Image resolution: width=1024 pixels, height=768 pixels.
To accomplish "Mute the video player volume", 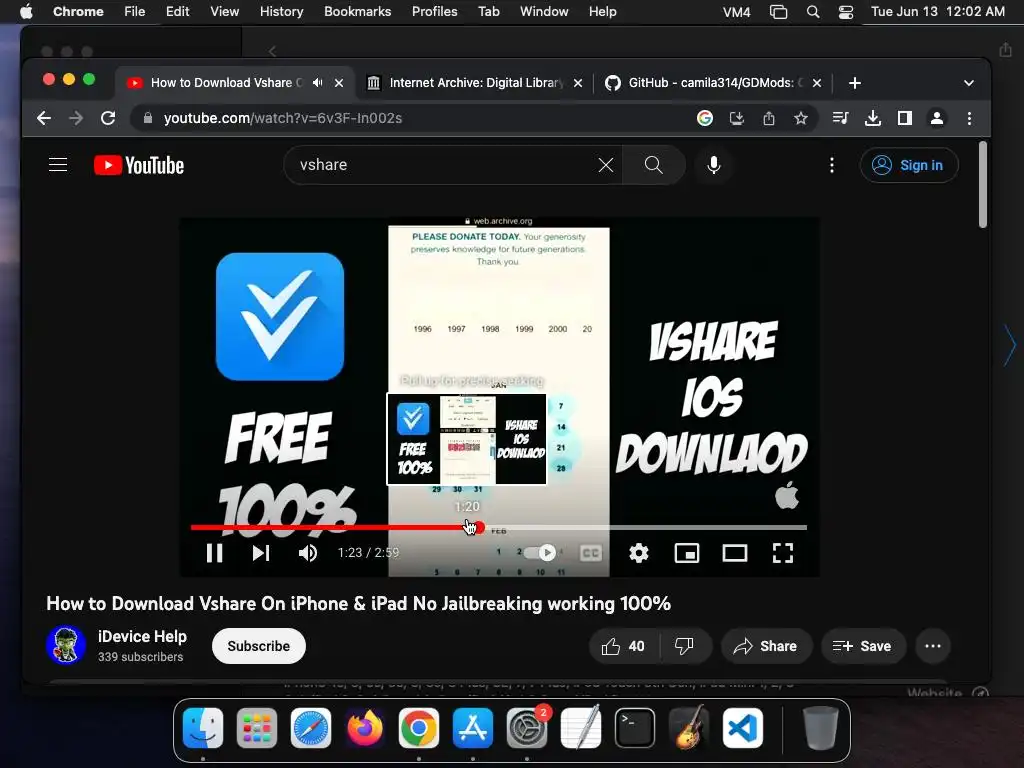I will [308, 553].
